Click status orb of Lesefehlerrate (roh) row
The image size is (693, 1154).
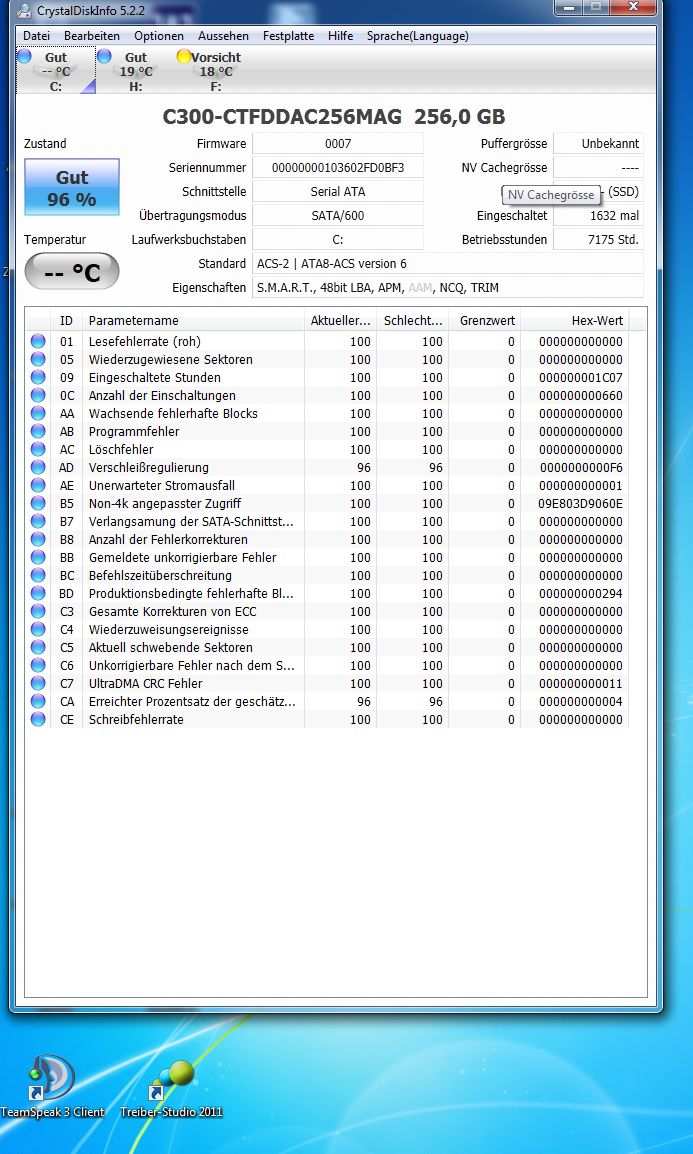pos(38,341)
